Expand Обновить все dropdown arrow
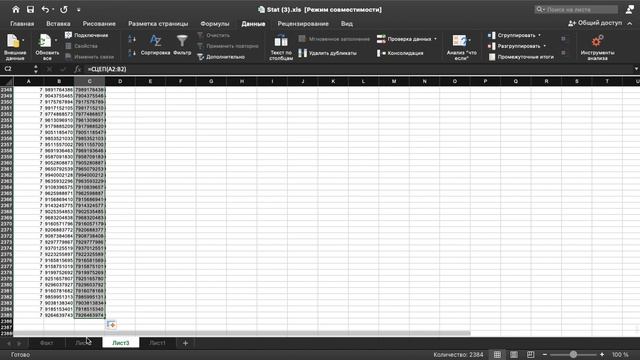The width and height of the screenshot is (640, 360). [55, 40]
